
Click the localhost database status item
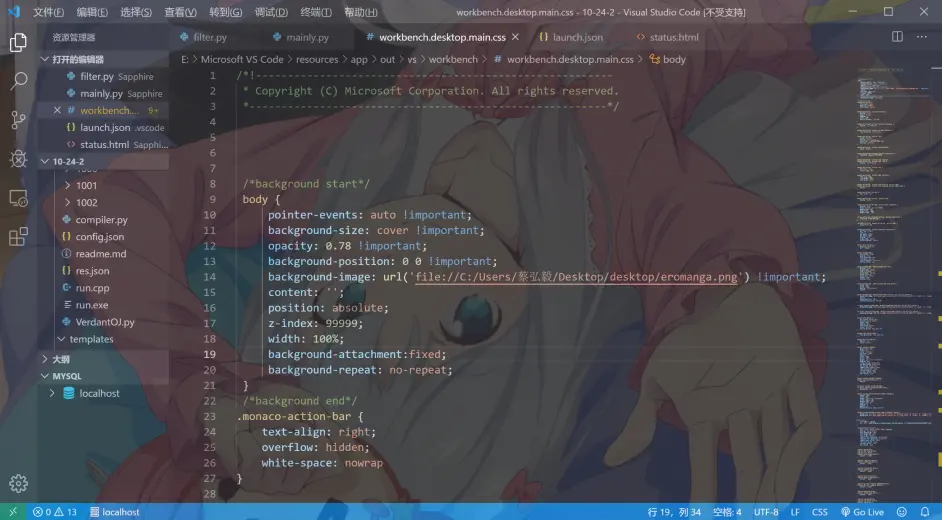point(114,512)
